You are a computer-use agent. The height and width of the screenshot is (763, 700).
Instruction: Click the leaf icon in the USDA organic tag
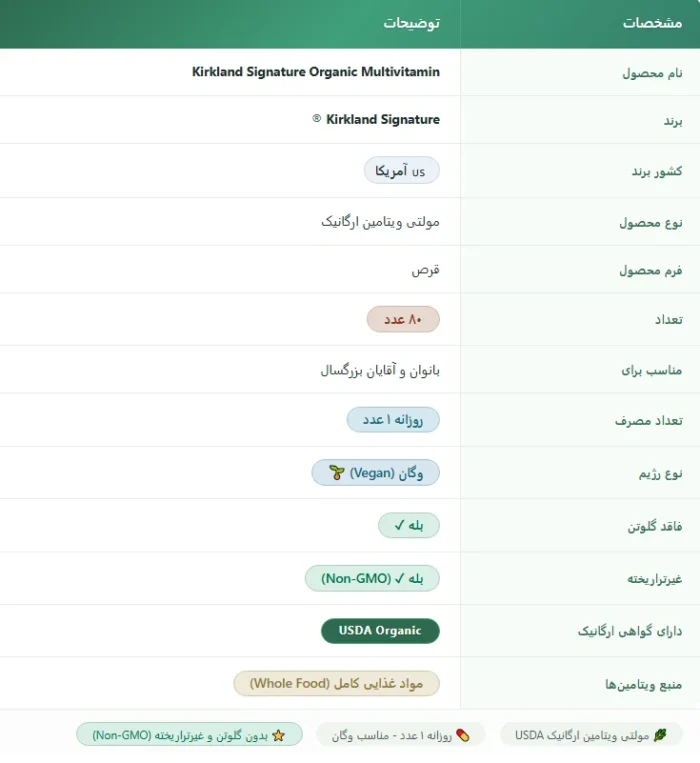pos(660,735)
